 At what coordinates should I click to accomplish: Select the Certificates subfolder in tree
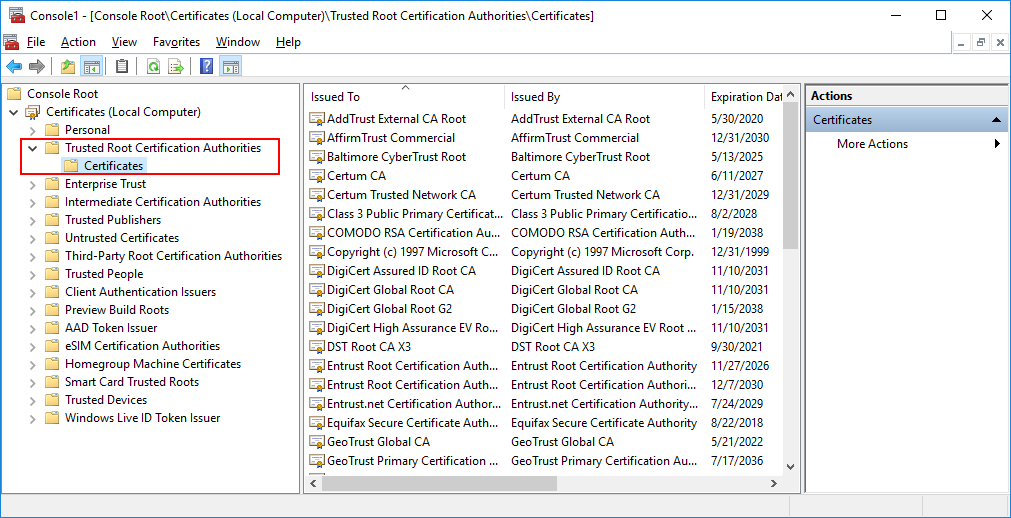[x=113, y=166]
